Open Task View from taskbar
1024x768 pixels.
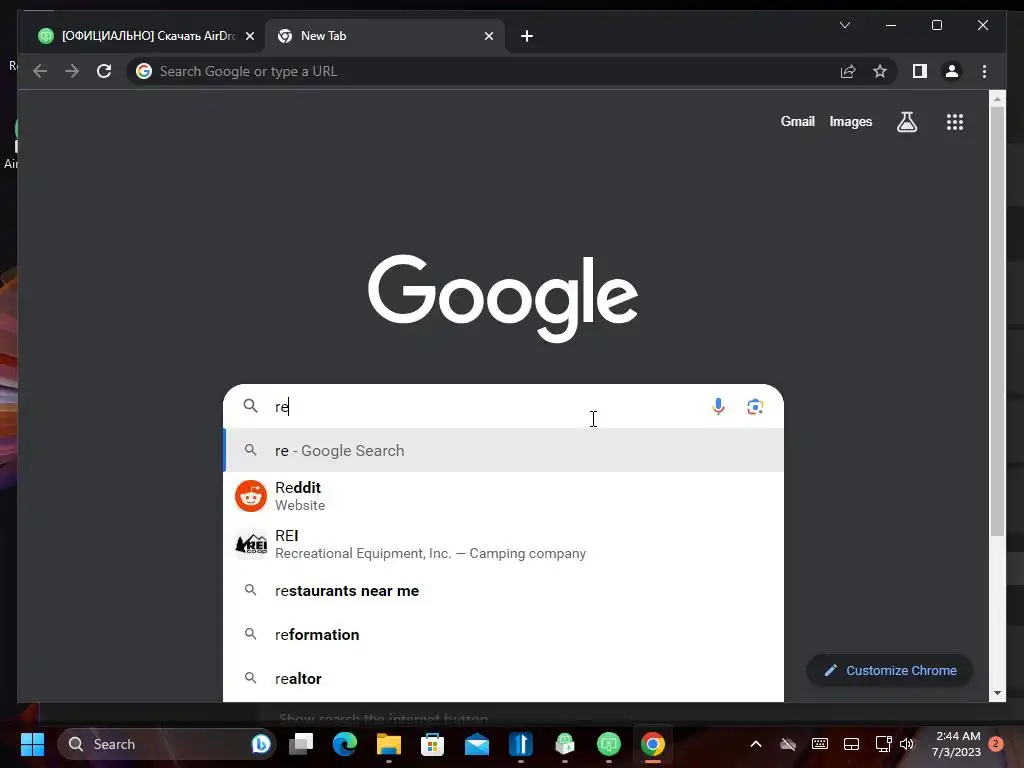(x=301, y=744)
